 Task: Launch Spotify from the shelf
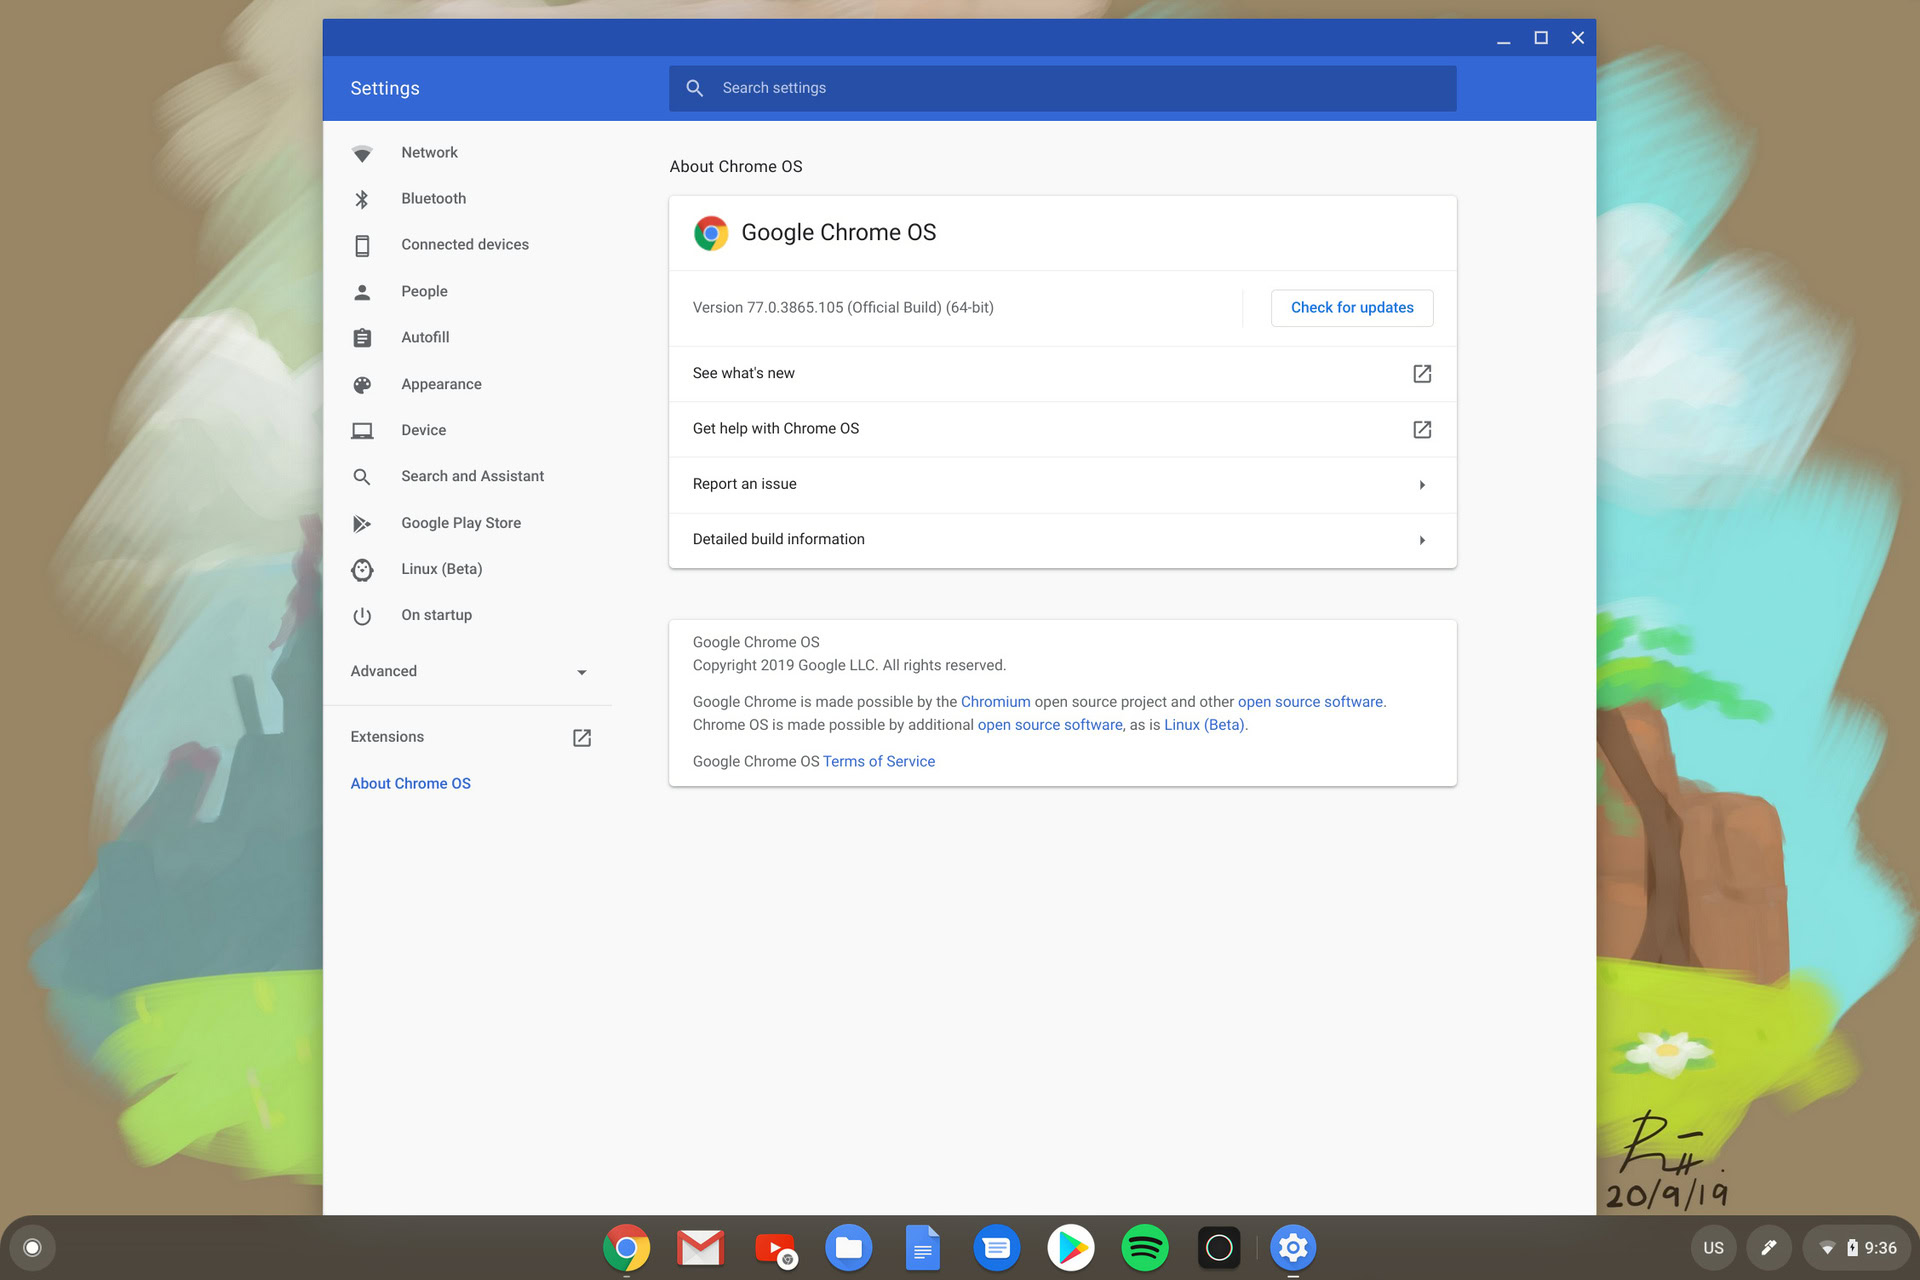[x=1144, y=1248]
